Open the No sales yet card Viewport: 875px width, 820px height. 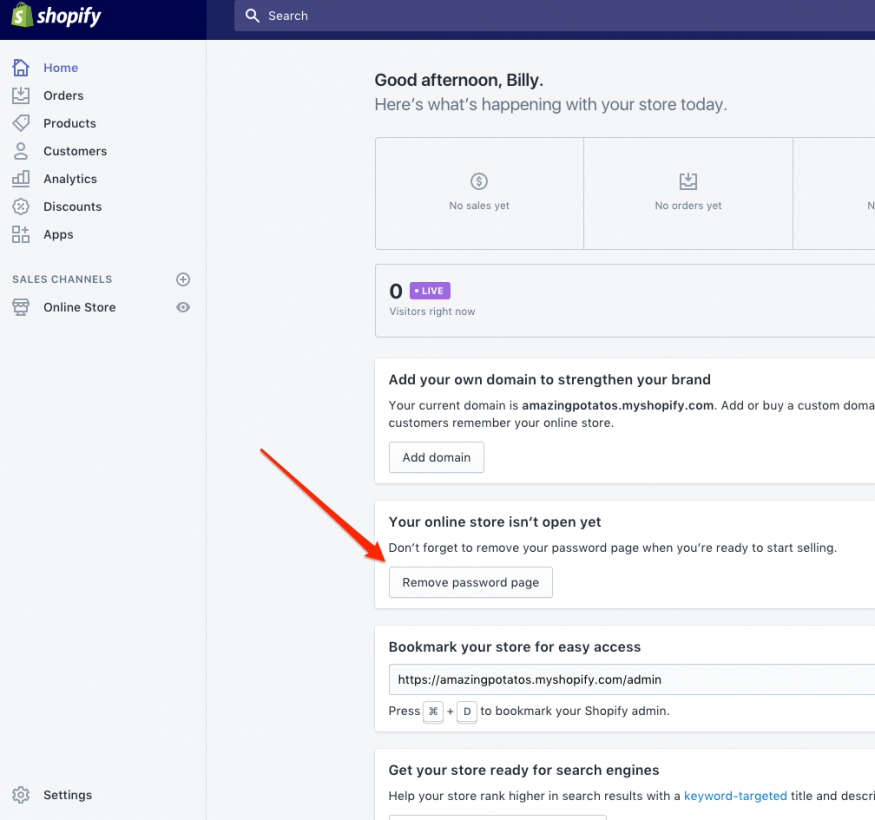click(x=479, y=193)
